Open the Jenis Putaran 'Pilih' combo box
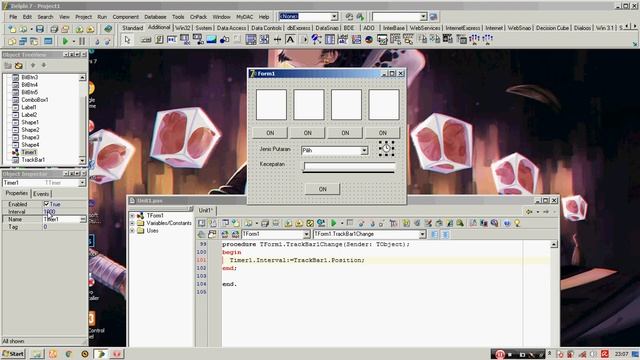 pos(364,151)
